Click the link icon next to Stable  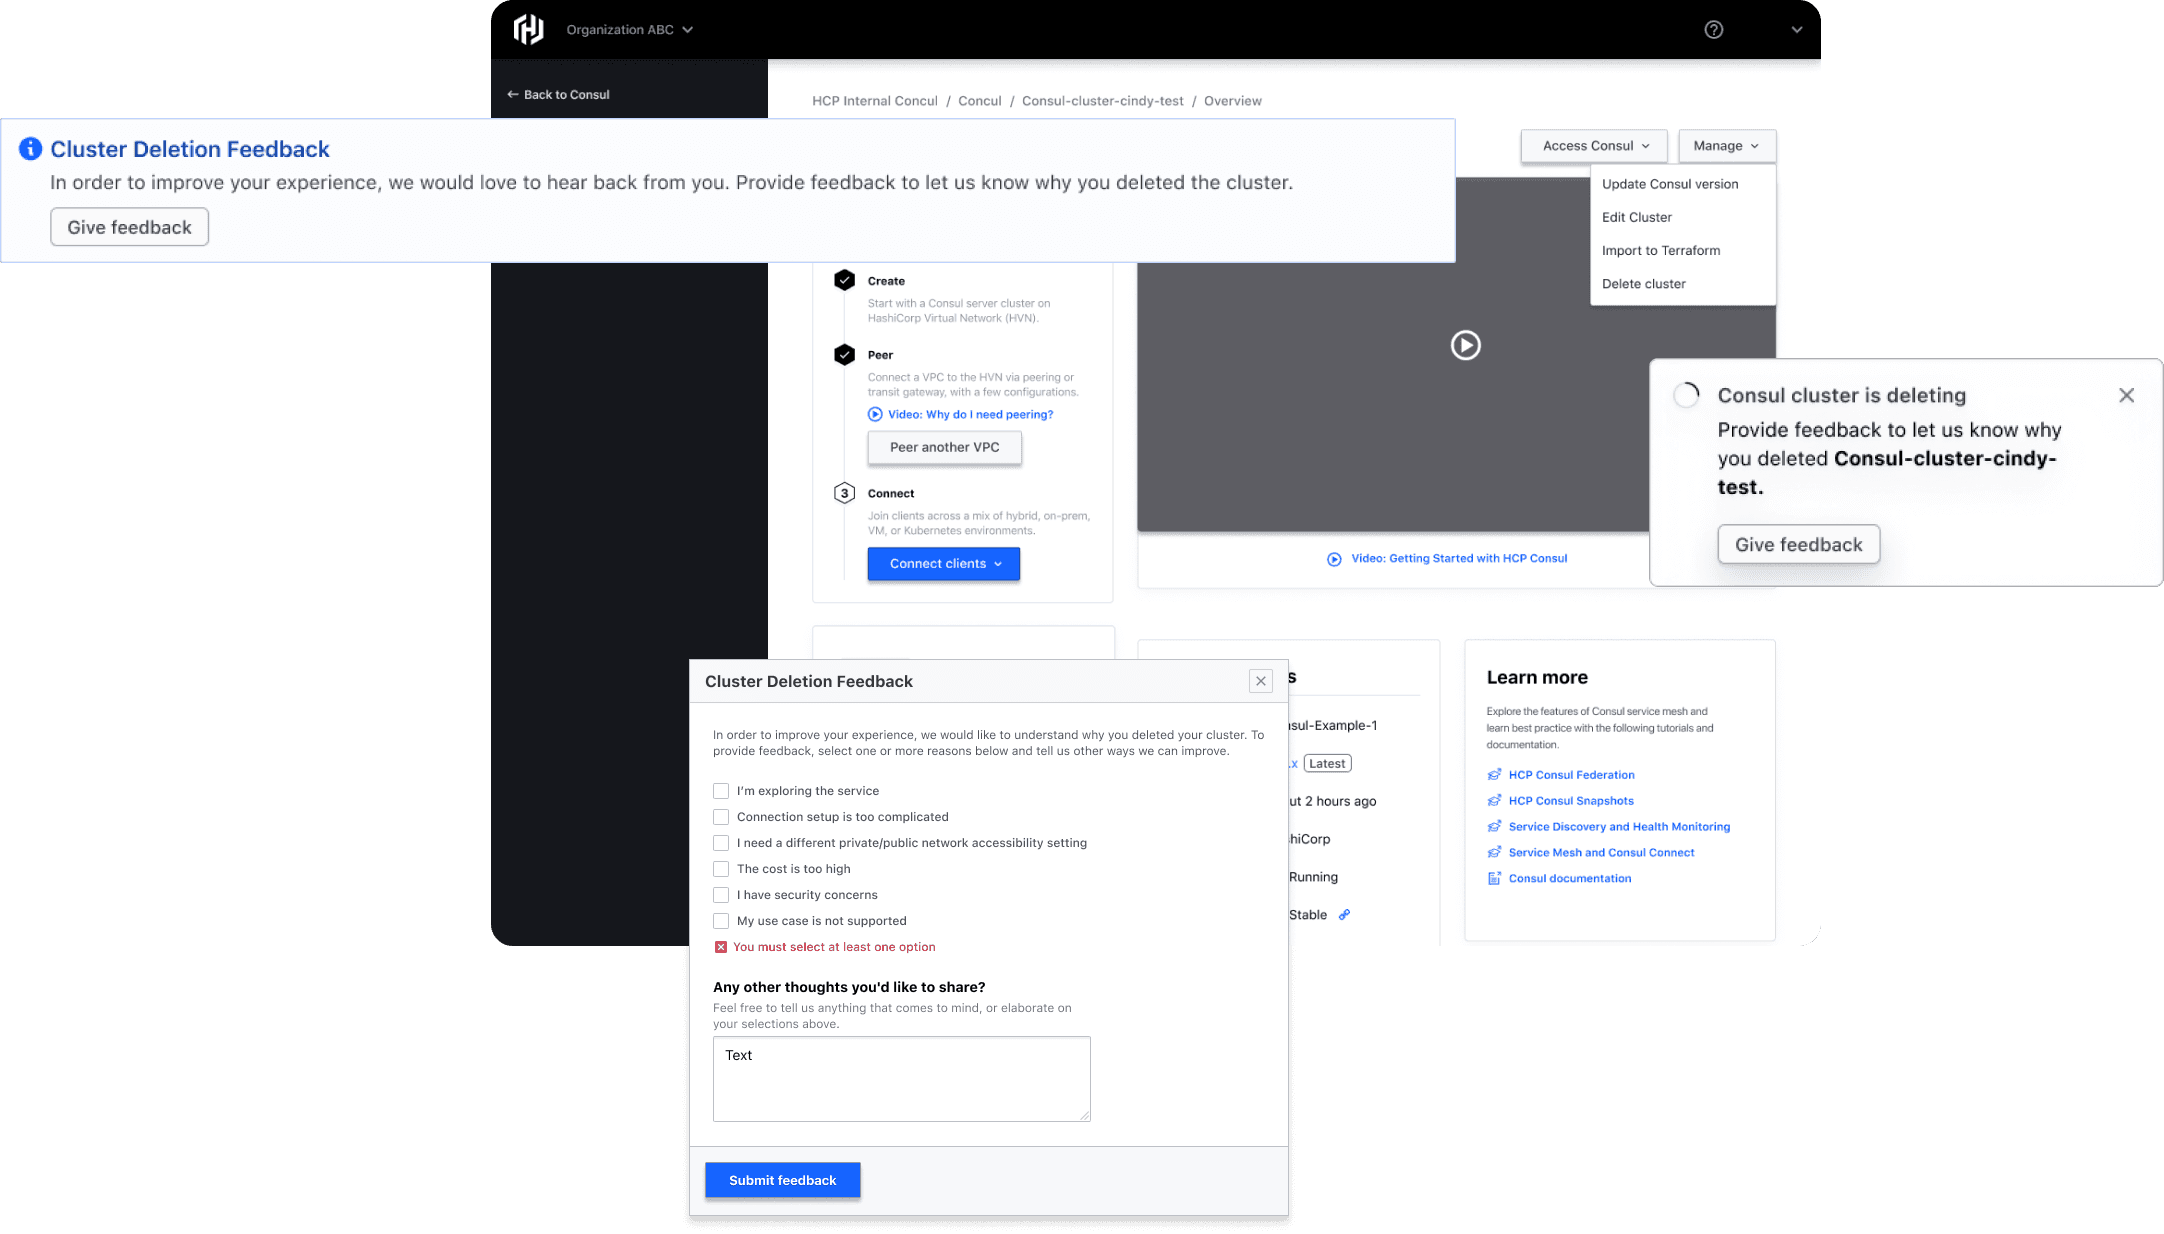[x=1344, y=915]
